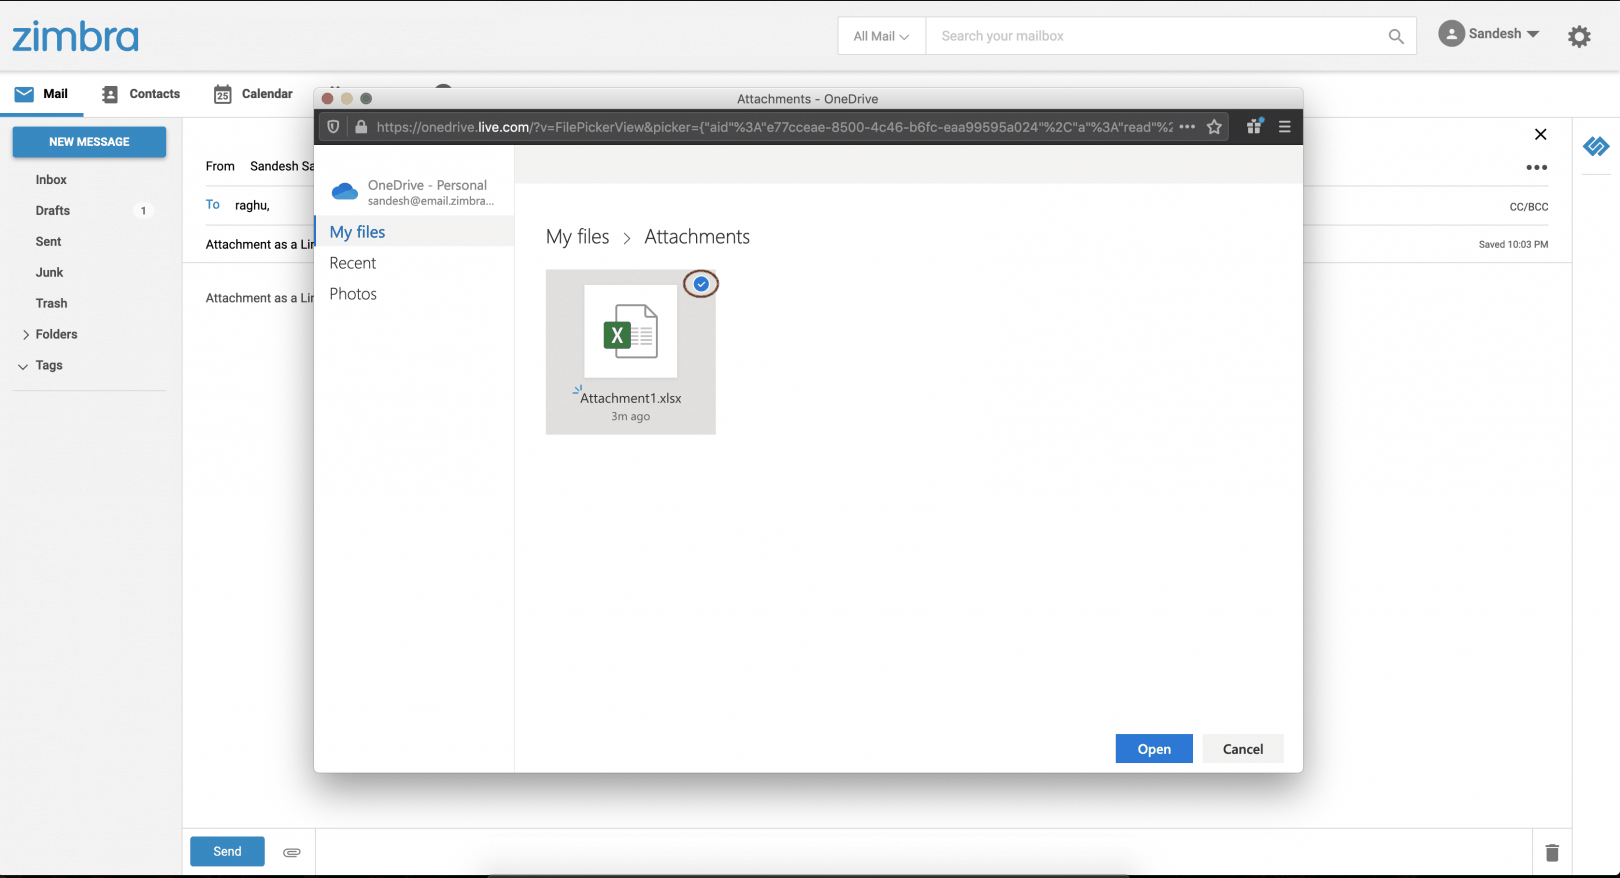Open the Sent folder
Image resolution: width=1620 pixels, height=878 pixels.
pyautogui.click(x=49, y=242)
